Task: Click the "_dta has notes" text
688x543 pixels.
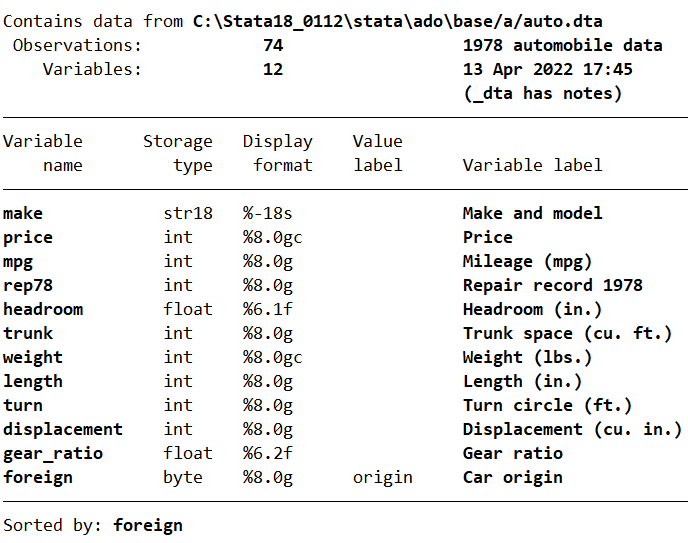Action: click(542, 93)
